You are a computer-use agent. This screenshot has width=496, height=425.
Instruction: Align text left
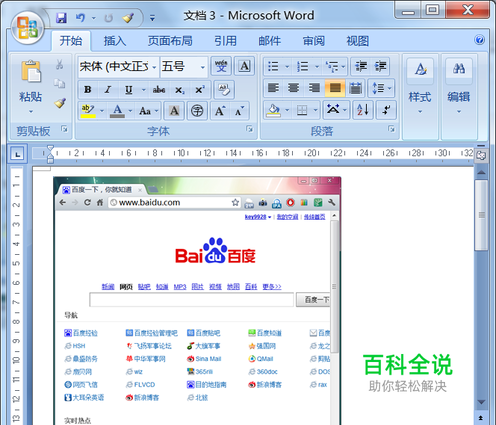tap(274, 88)
